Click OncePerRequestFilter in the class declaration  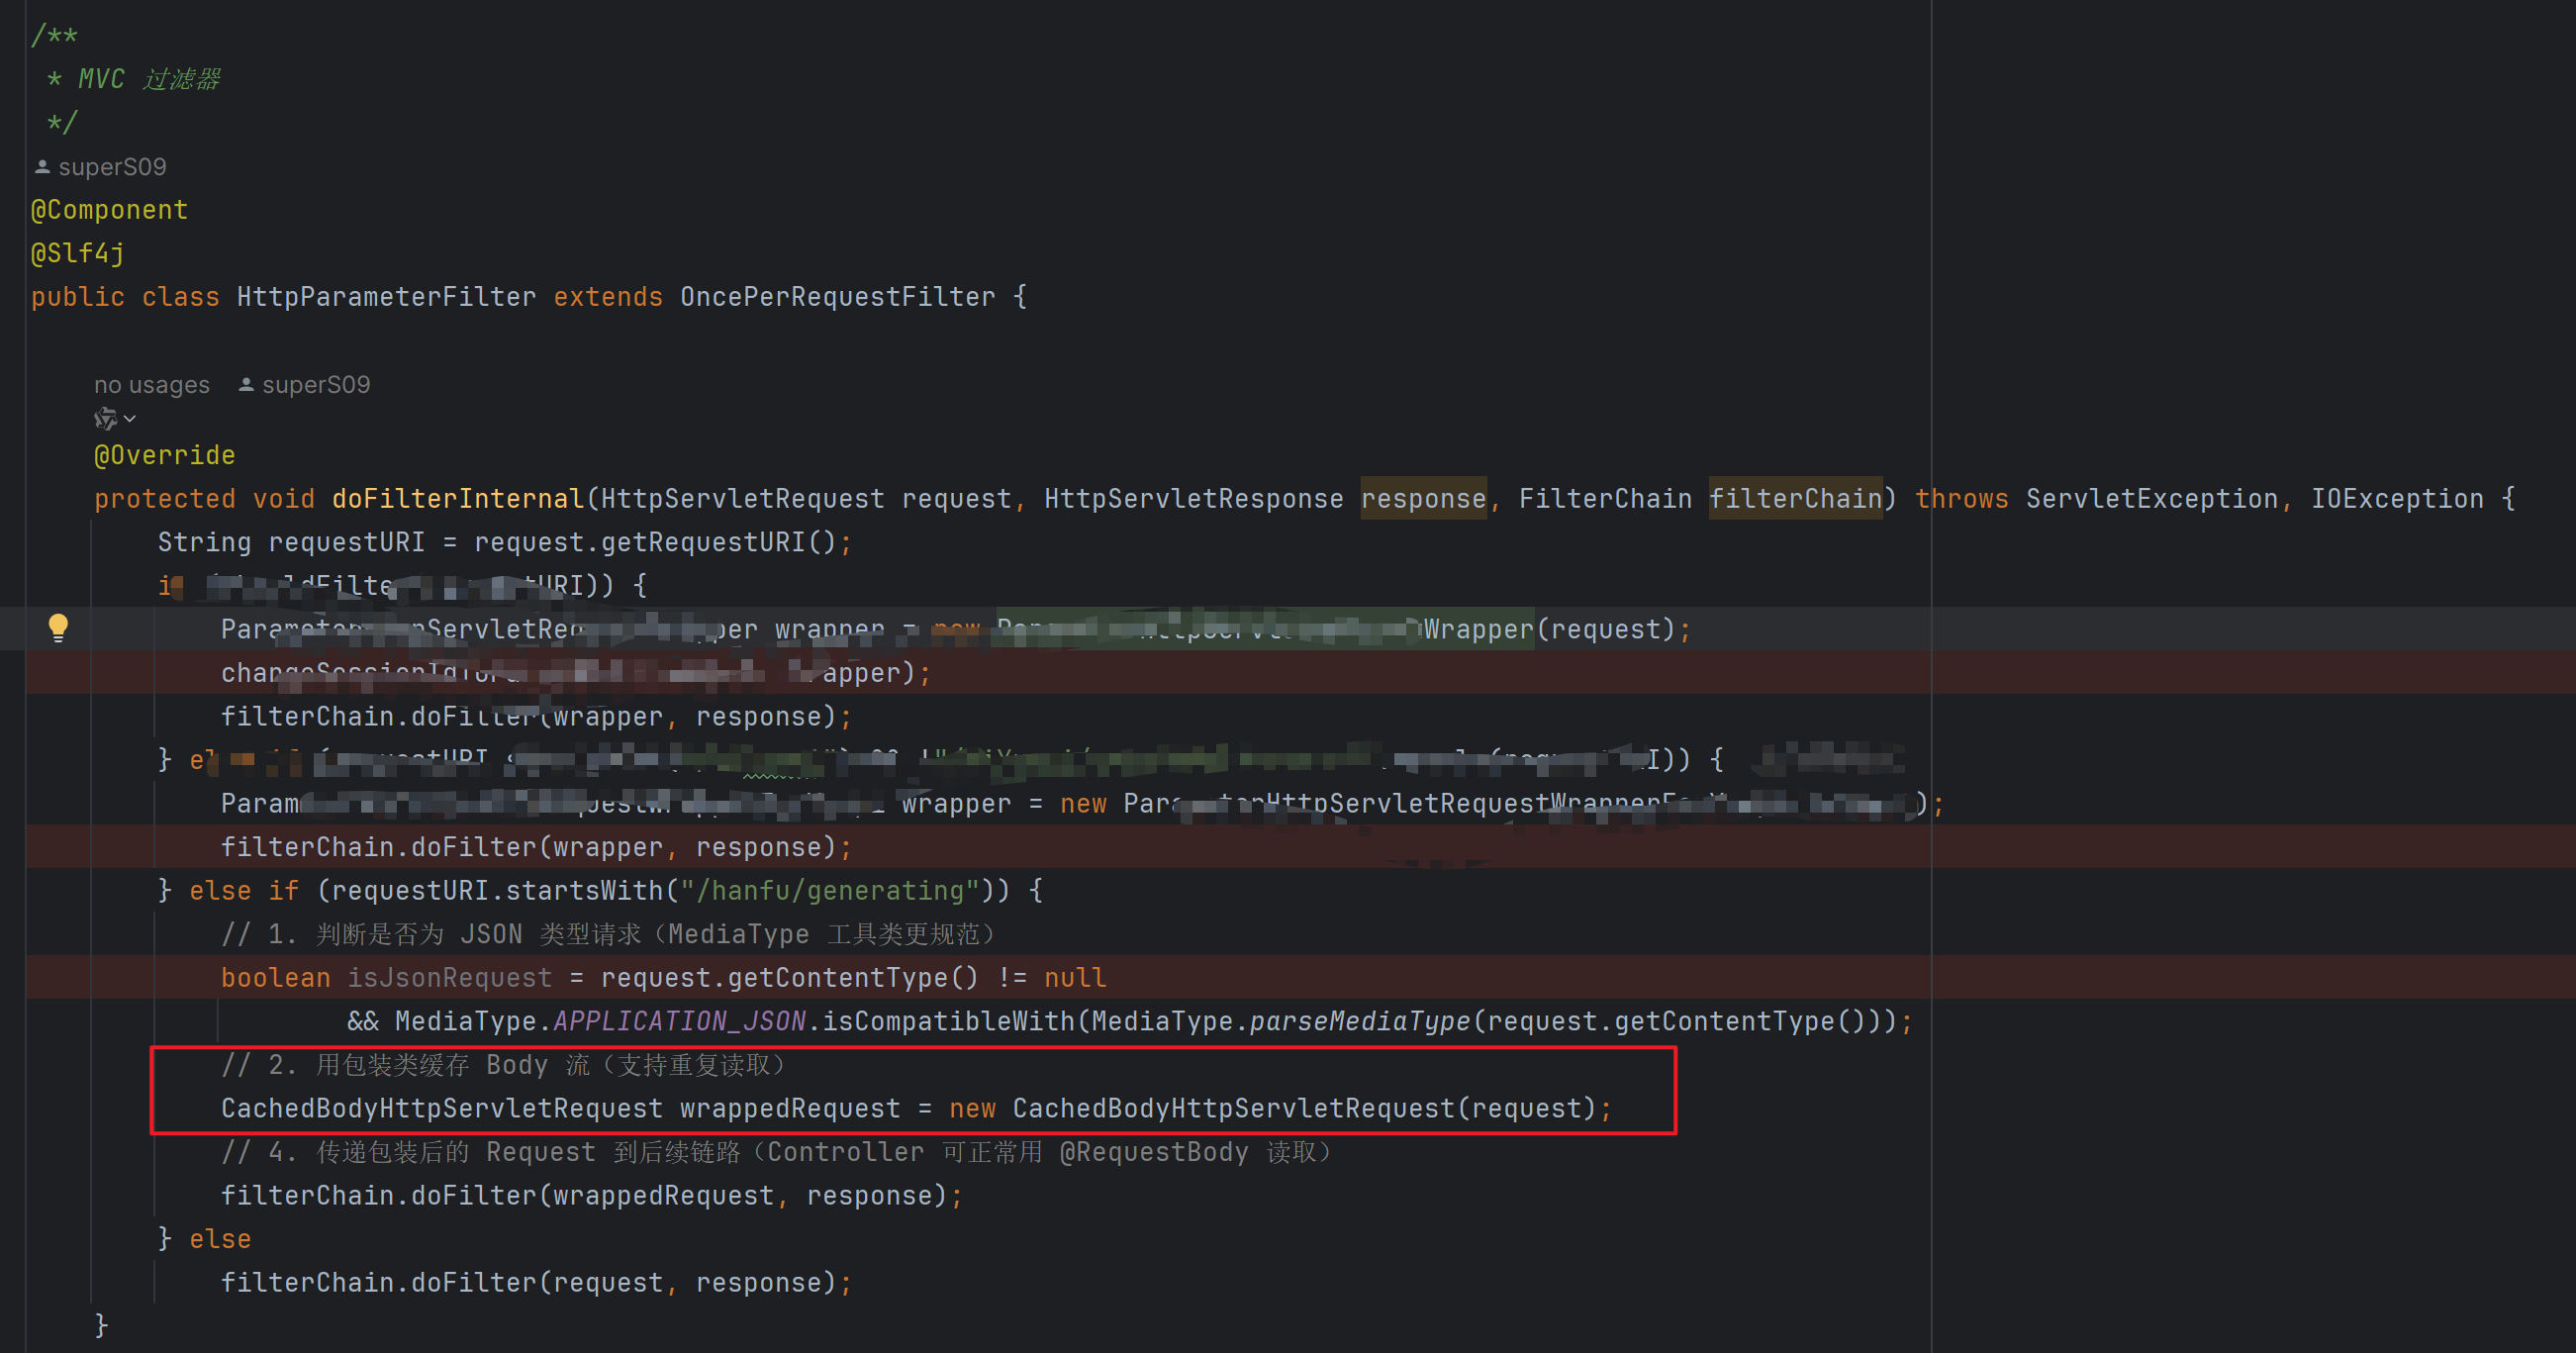(837, 297)
